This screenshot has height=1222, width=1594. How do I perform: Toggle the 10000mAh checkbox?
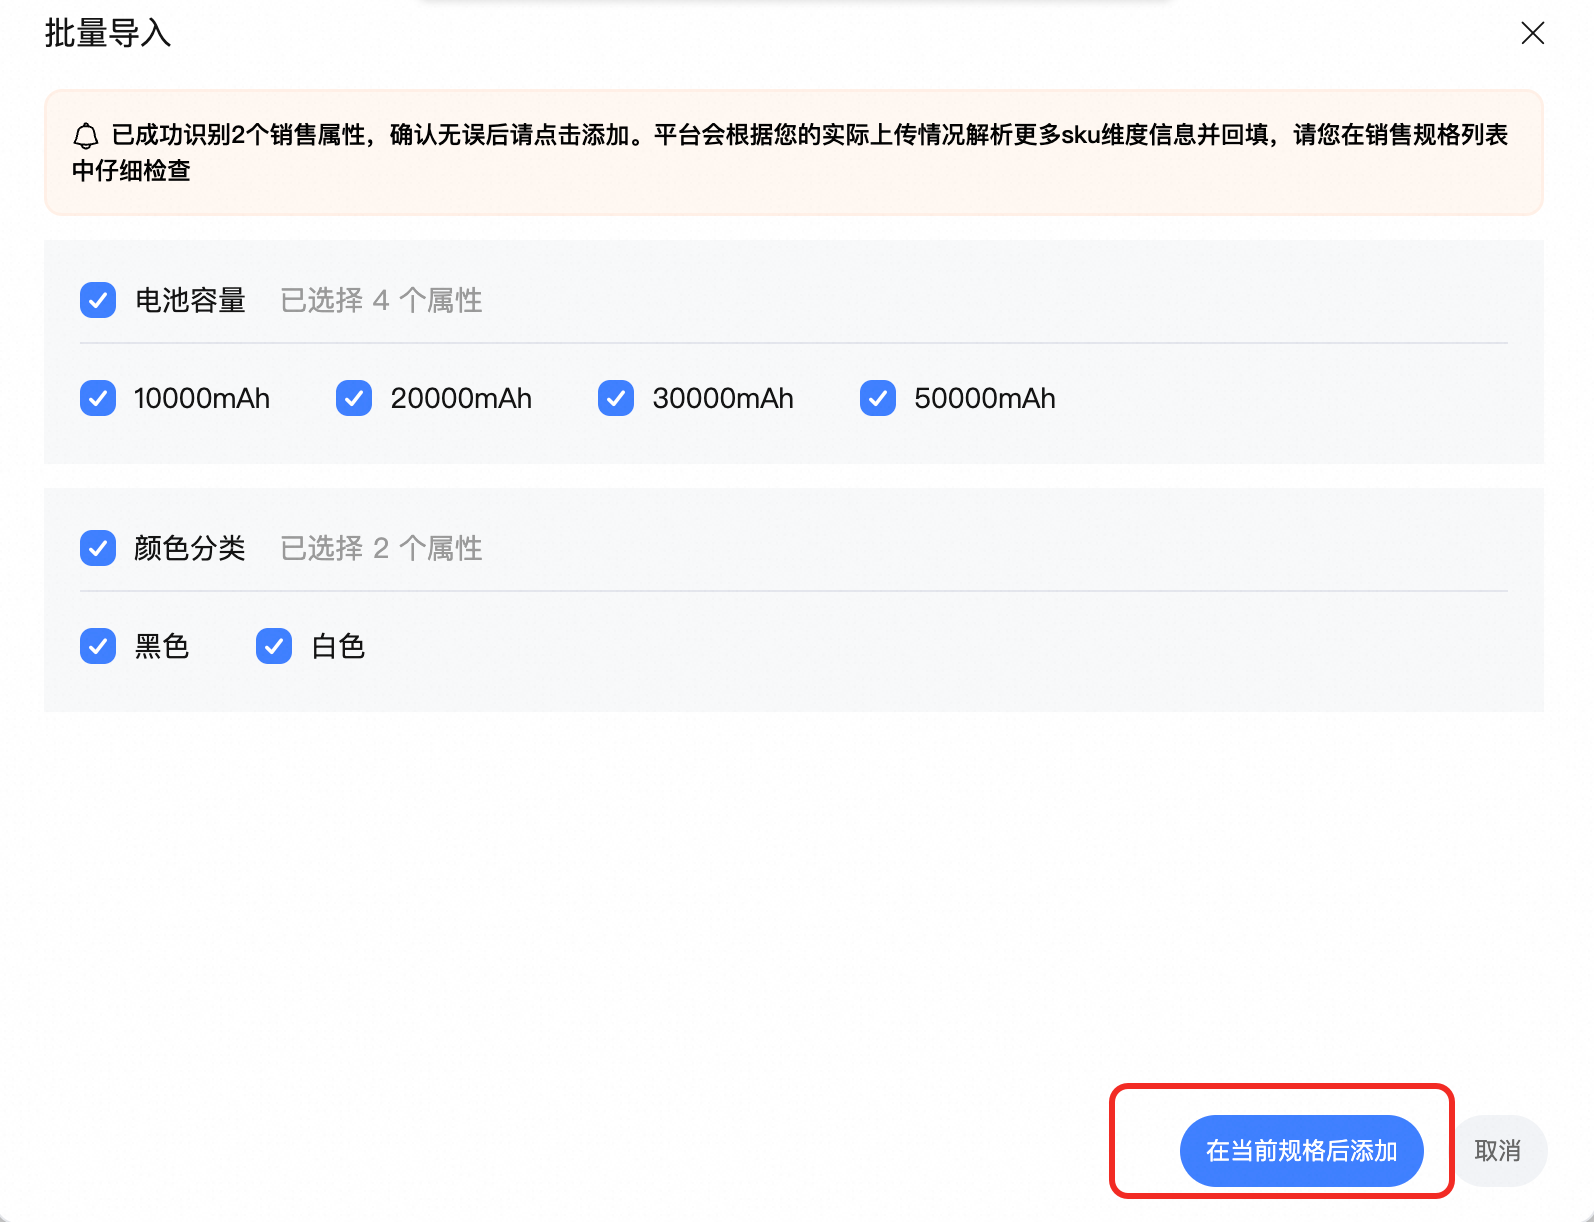tap(98, 398)
